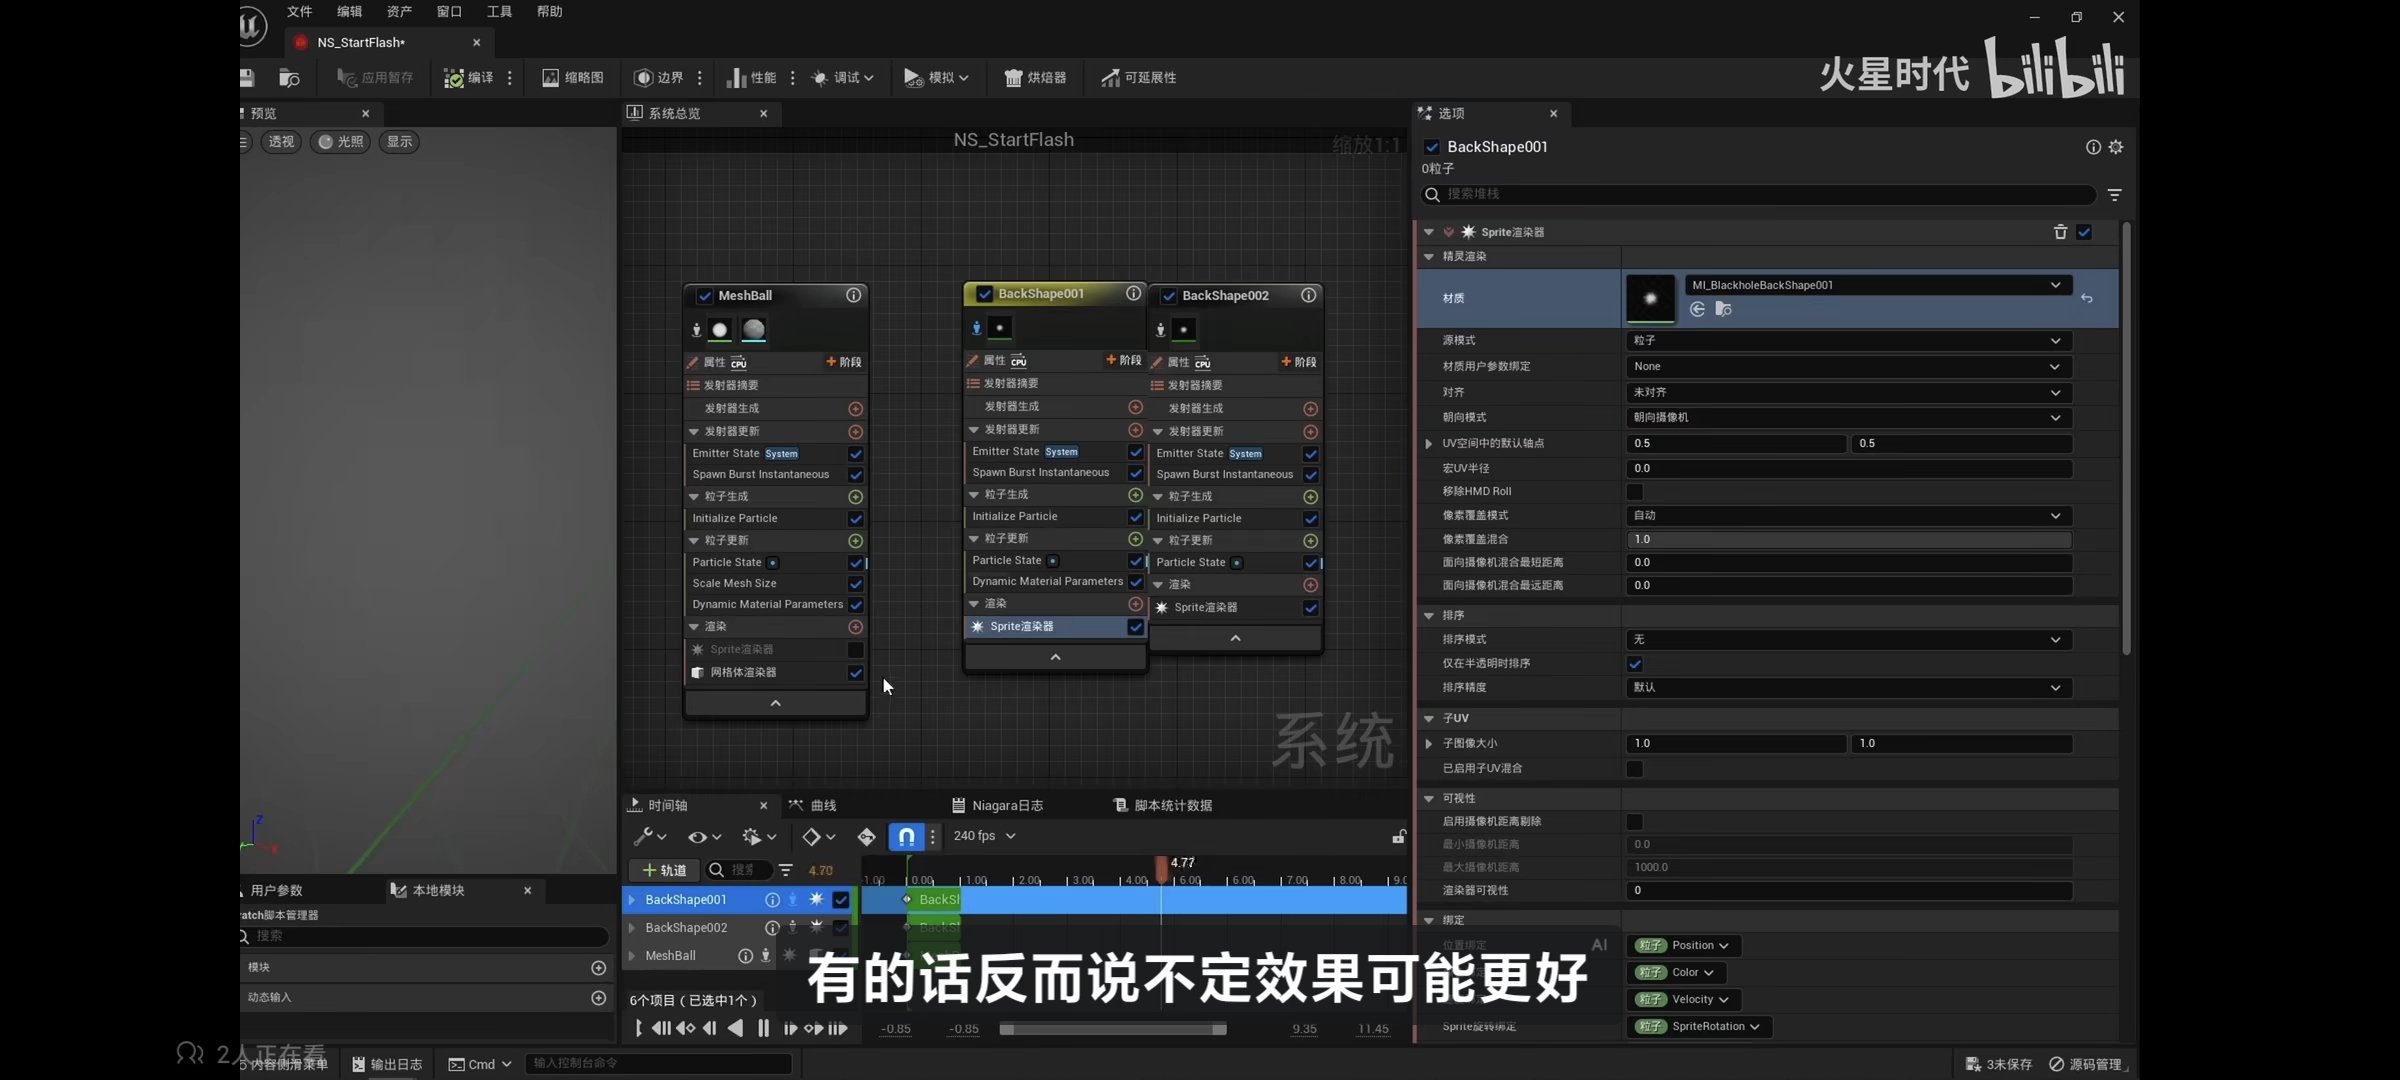This screenshot has height=1080, width=2400.
Task: Click the +轨道 (Add Track) button
Action: 664,870
